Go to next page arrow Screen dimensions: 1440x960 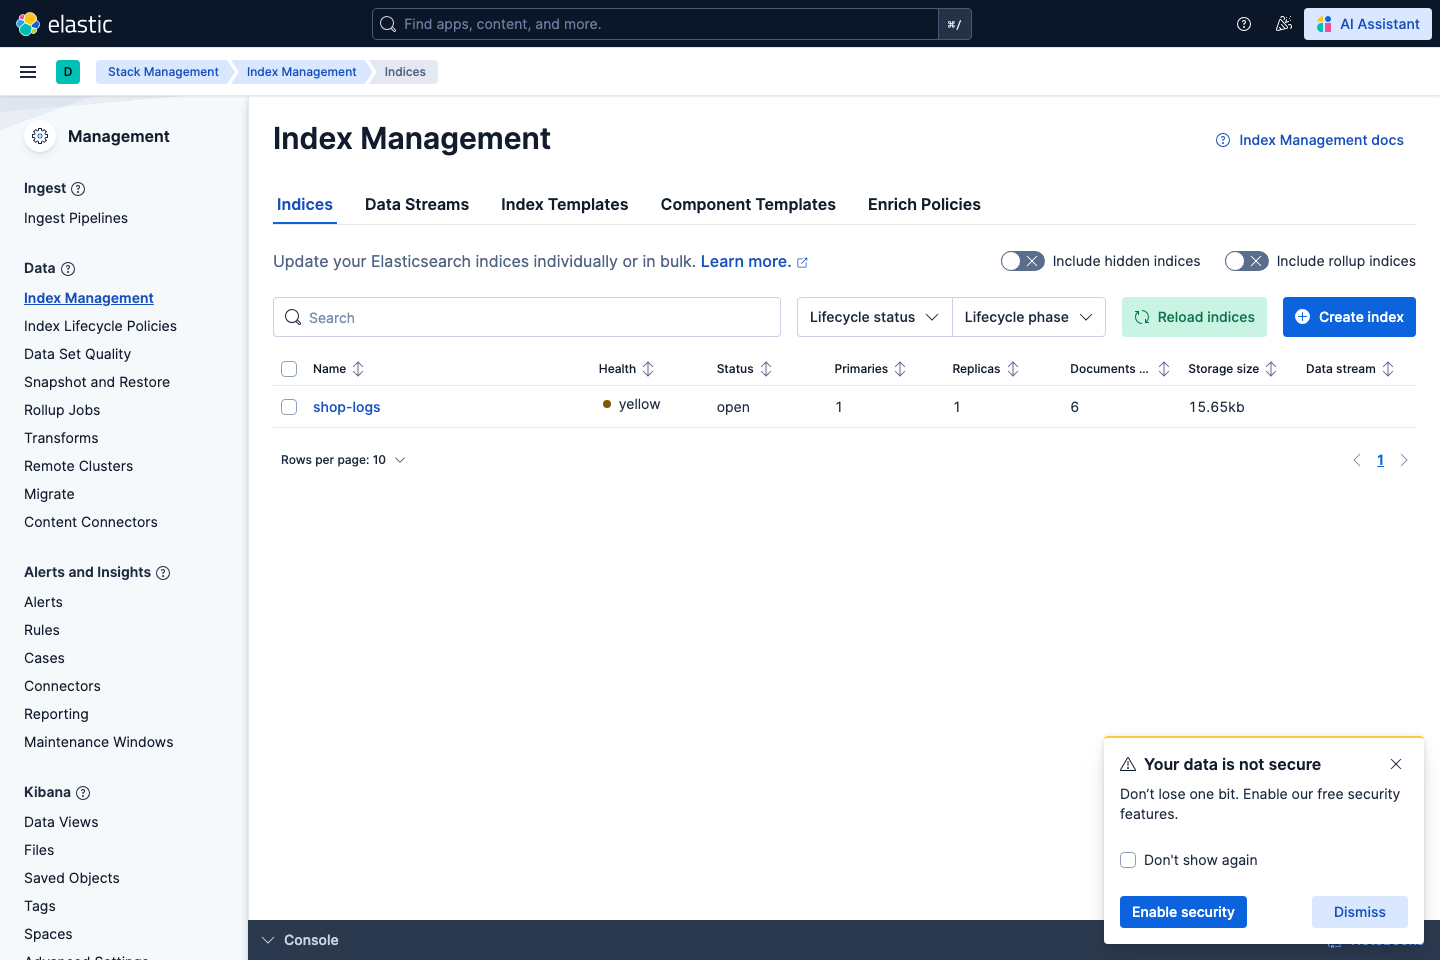pyautogui.click(x=1404, y=460)
